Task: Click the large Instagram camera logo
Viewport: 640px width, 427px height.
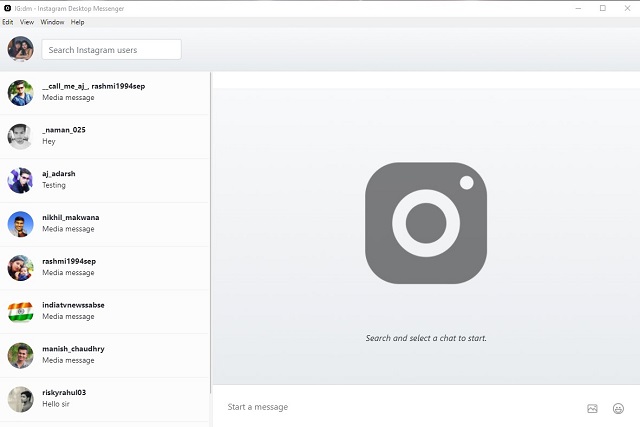Action: 426,222
